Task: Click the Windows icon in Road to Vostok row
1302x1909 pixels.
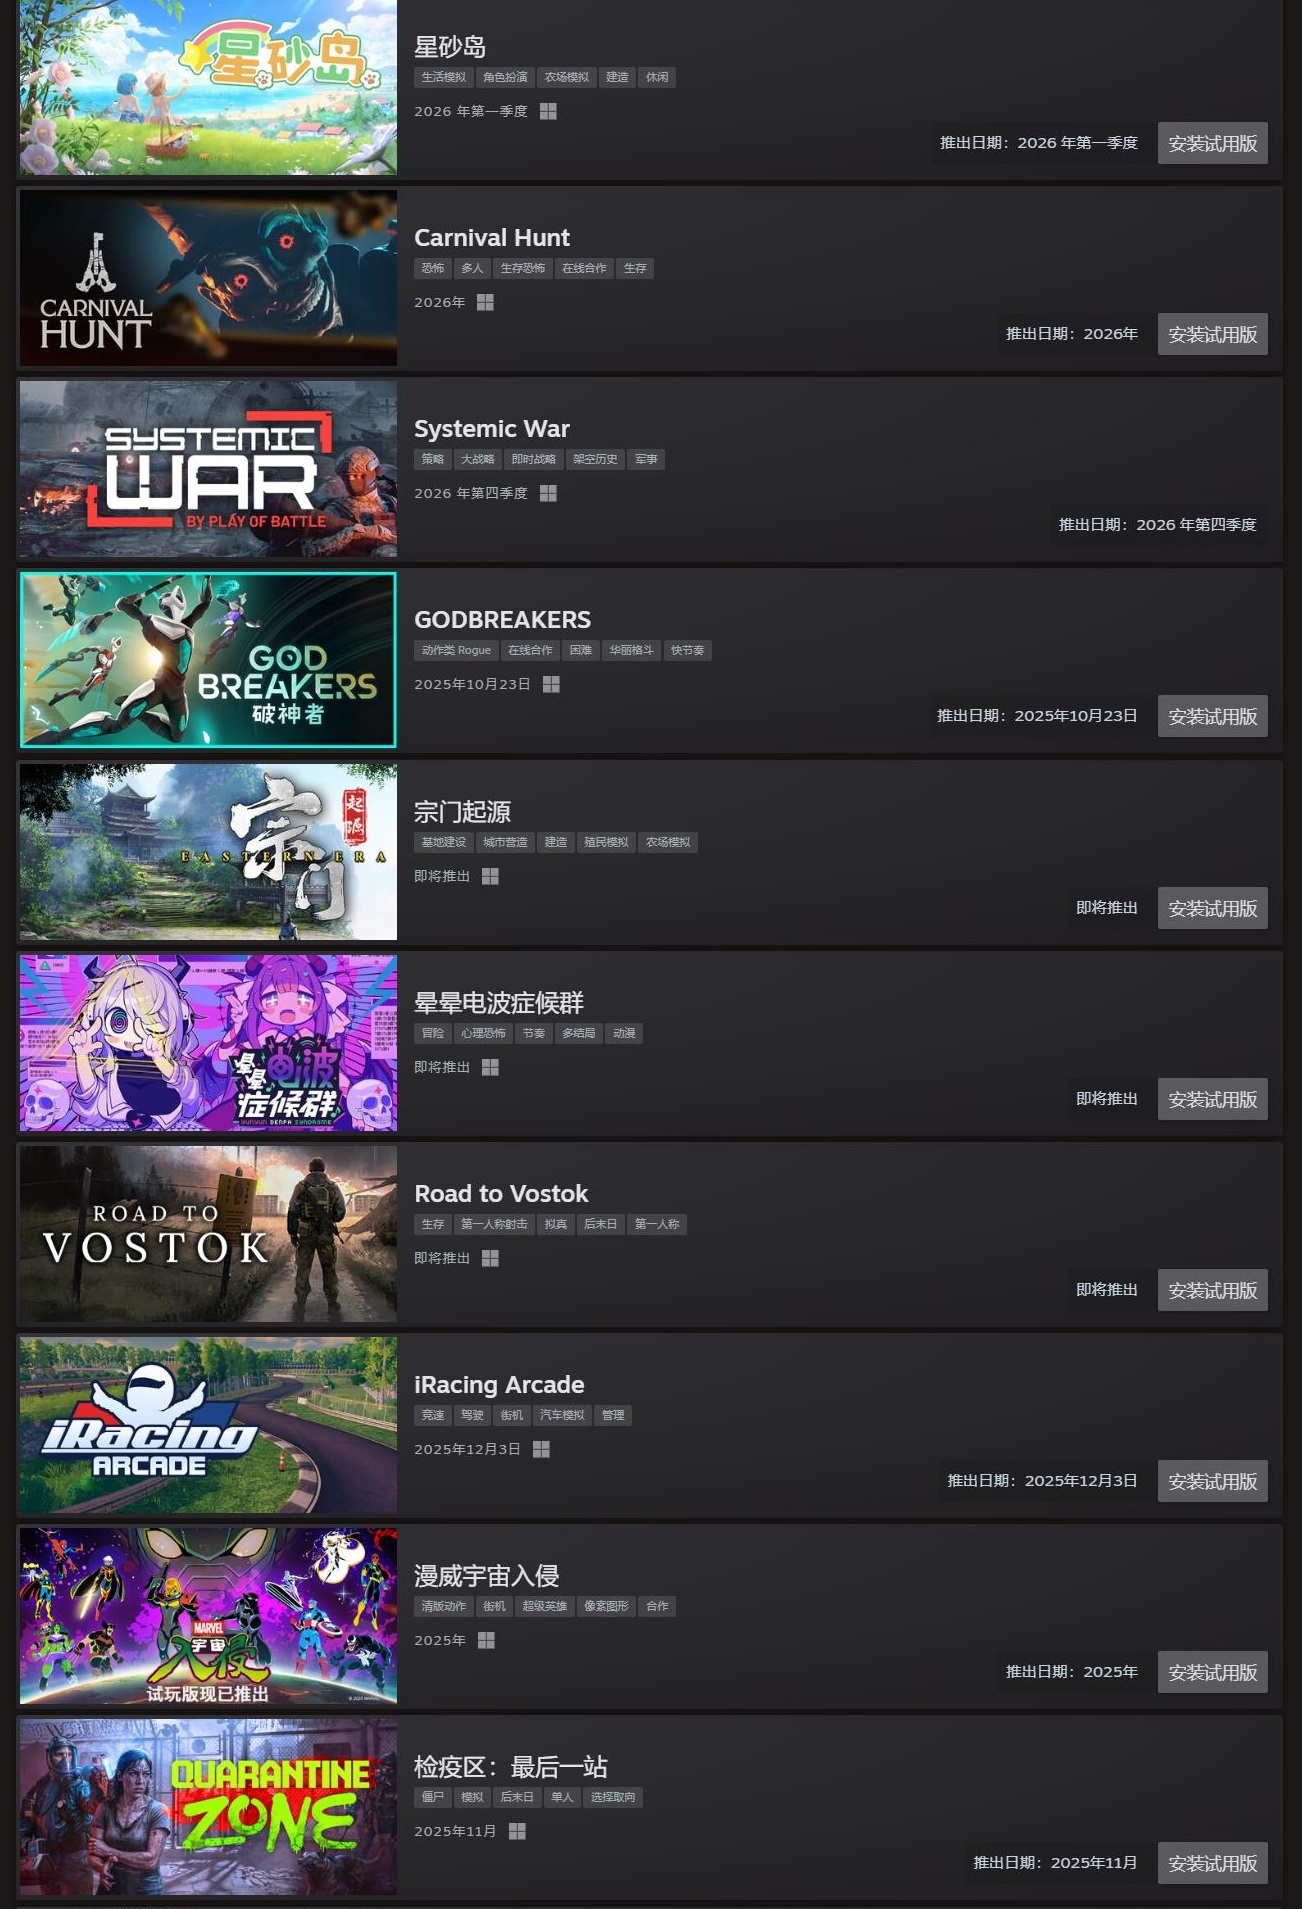Action: tap(490, 1258)
